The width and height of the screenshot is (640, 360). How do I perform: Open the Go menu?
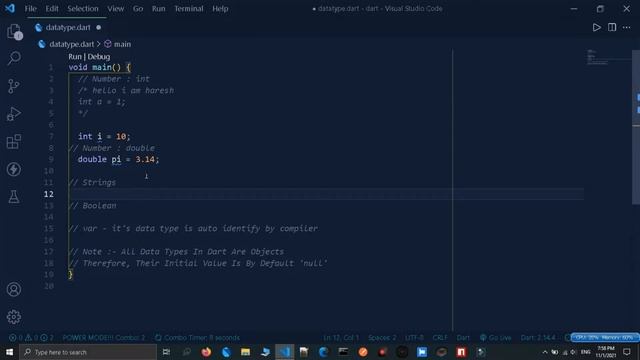[x=138, y=9]
